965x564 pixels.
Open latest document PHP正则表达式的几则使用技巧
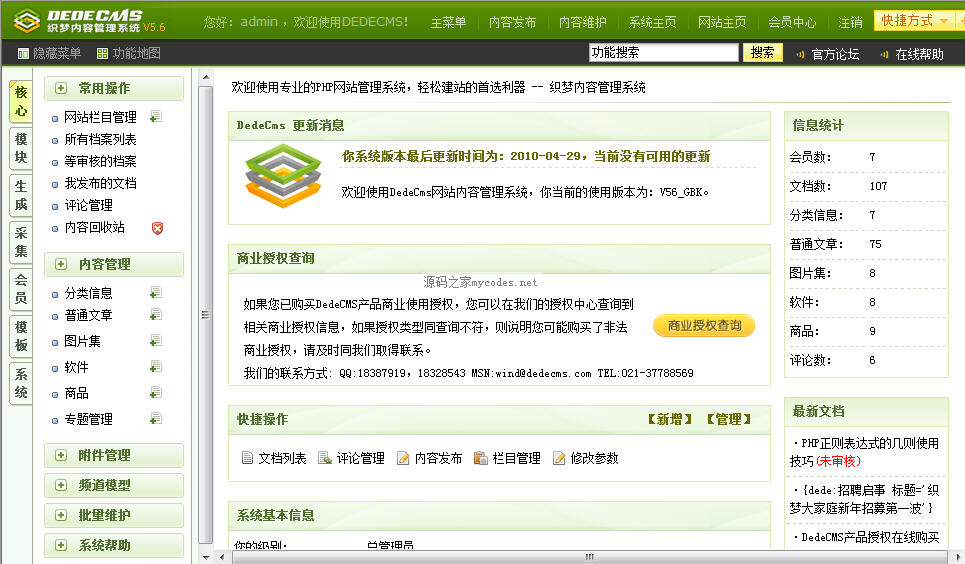point(865,452)
